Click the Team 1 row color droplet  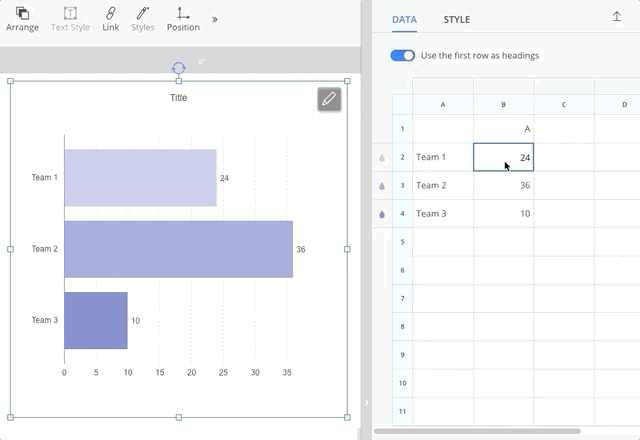382,158
